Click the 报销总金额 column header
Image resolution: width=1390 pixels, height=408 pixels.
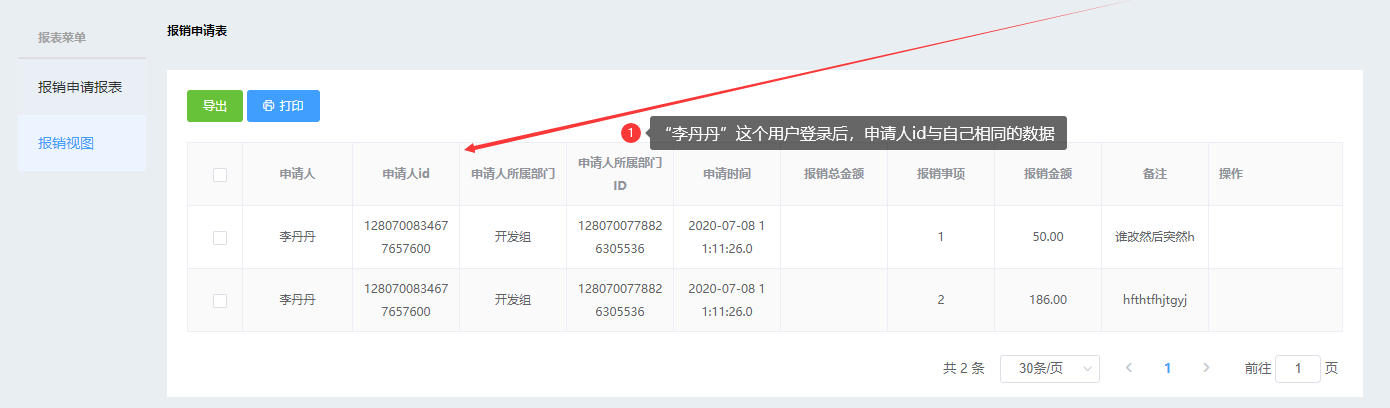(x=834, y=174)
